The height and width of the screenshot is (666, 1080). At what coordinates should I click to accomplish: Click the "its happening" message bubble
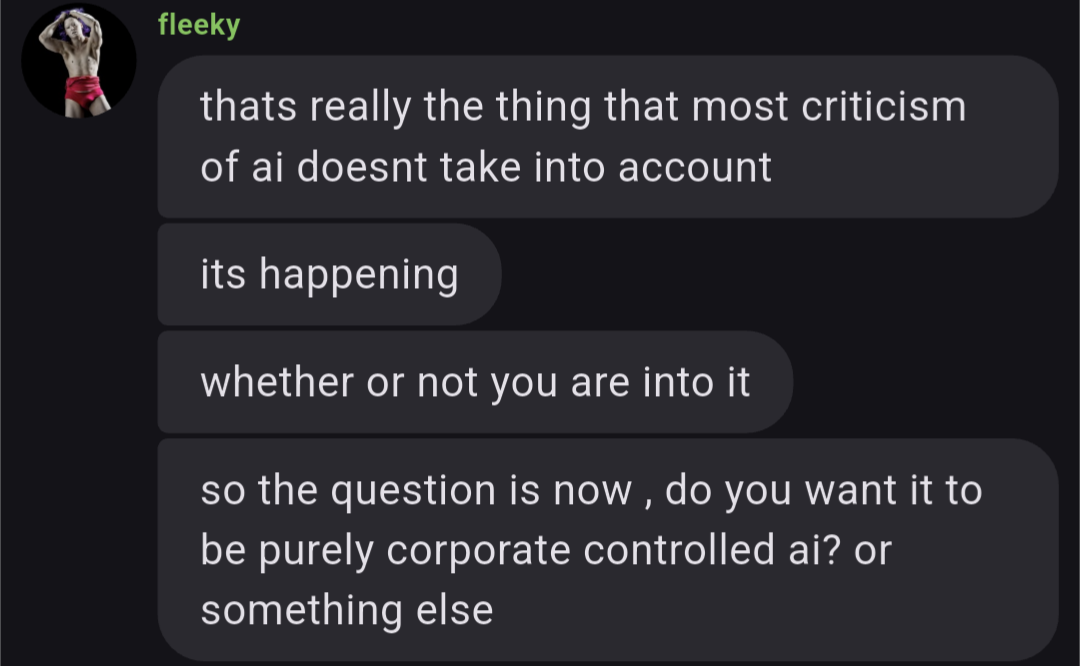click(329, 274)
